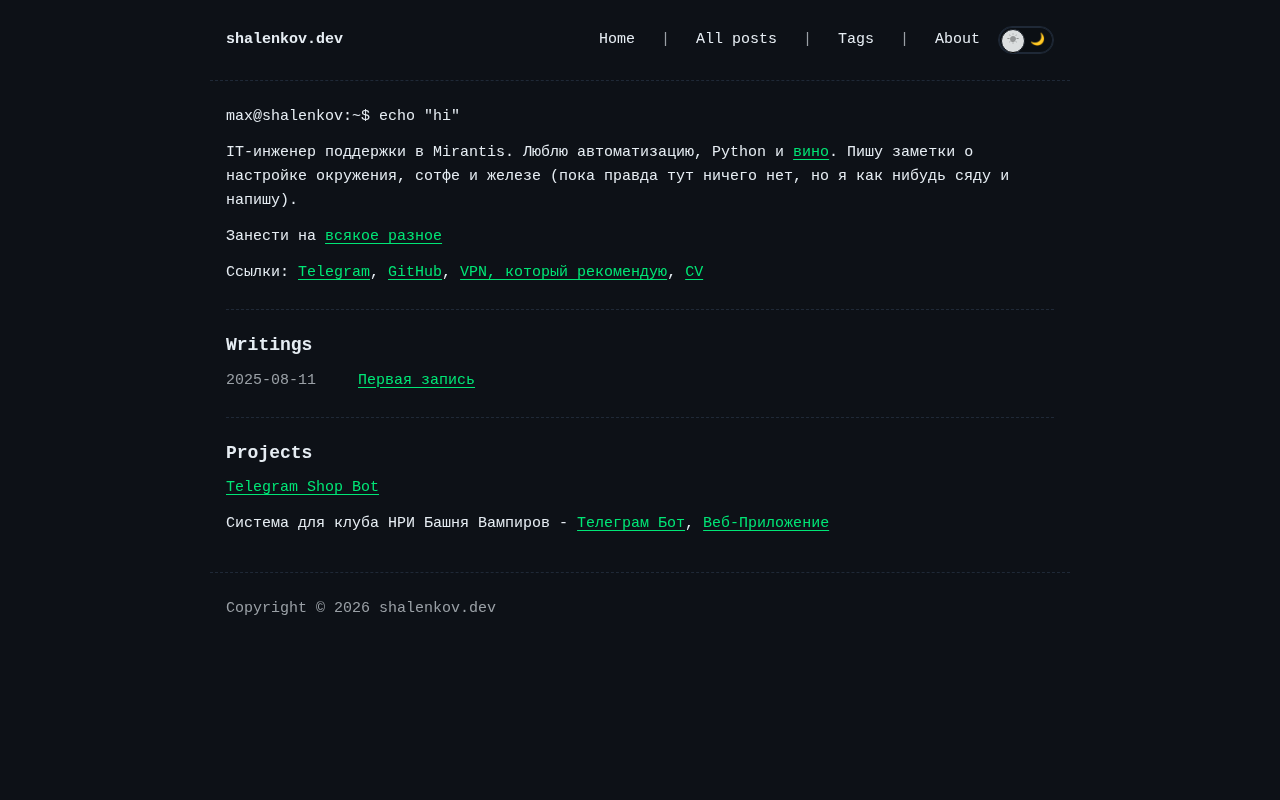Screen dimensions: 1280x800
Task: Open the recommended VPN link
Action: coord(563,272)
